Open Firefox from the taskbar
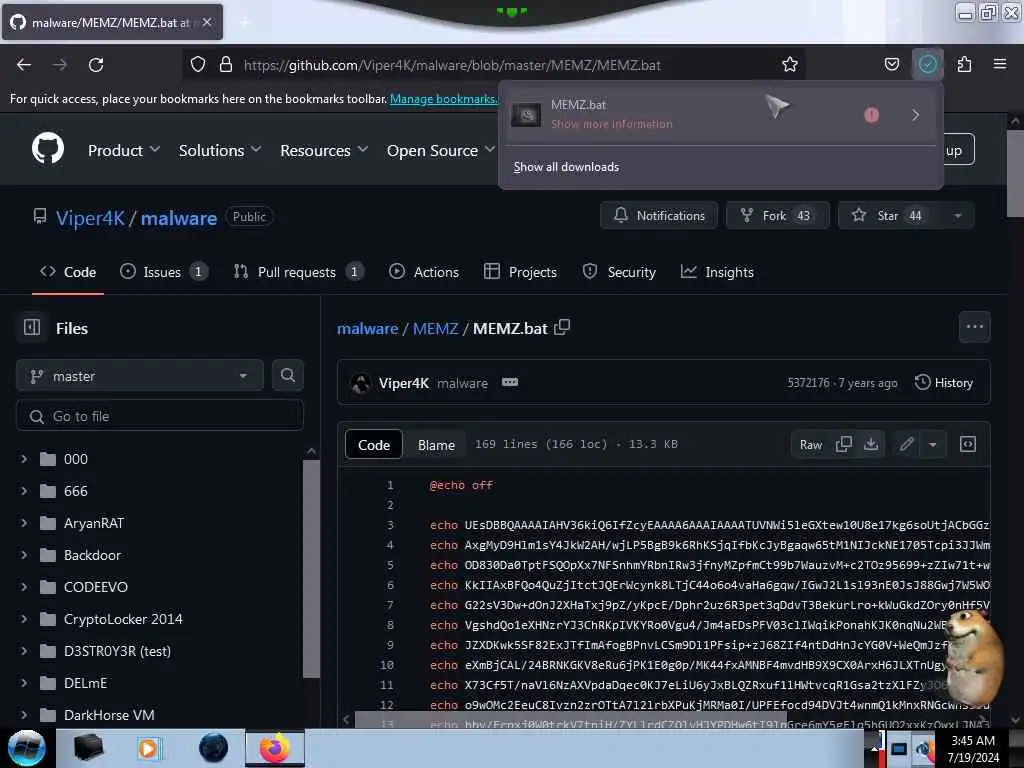The height and width of the screenshot is (768, 1024). tap(275, 748)
